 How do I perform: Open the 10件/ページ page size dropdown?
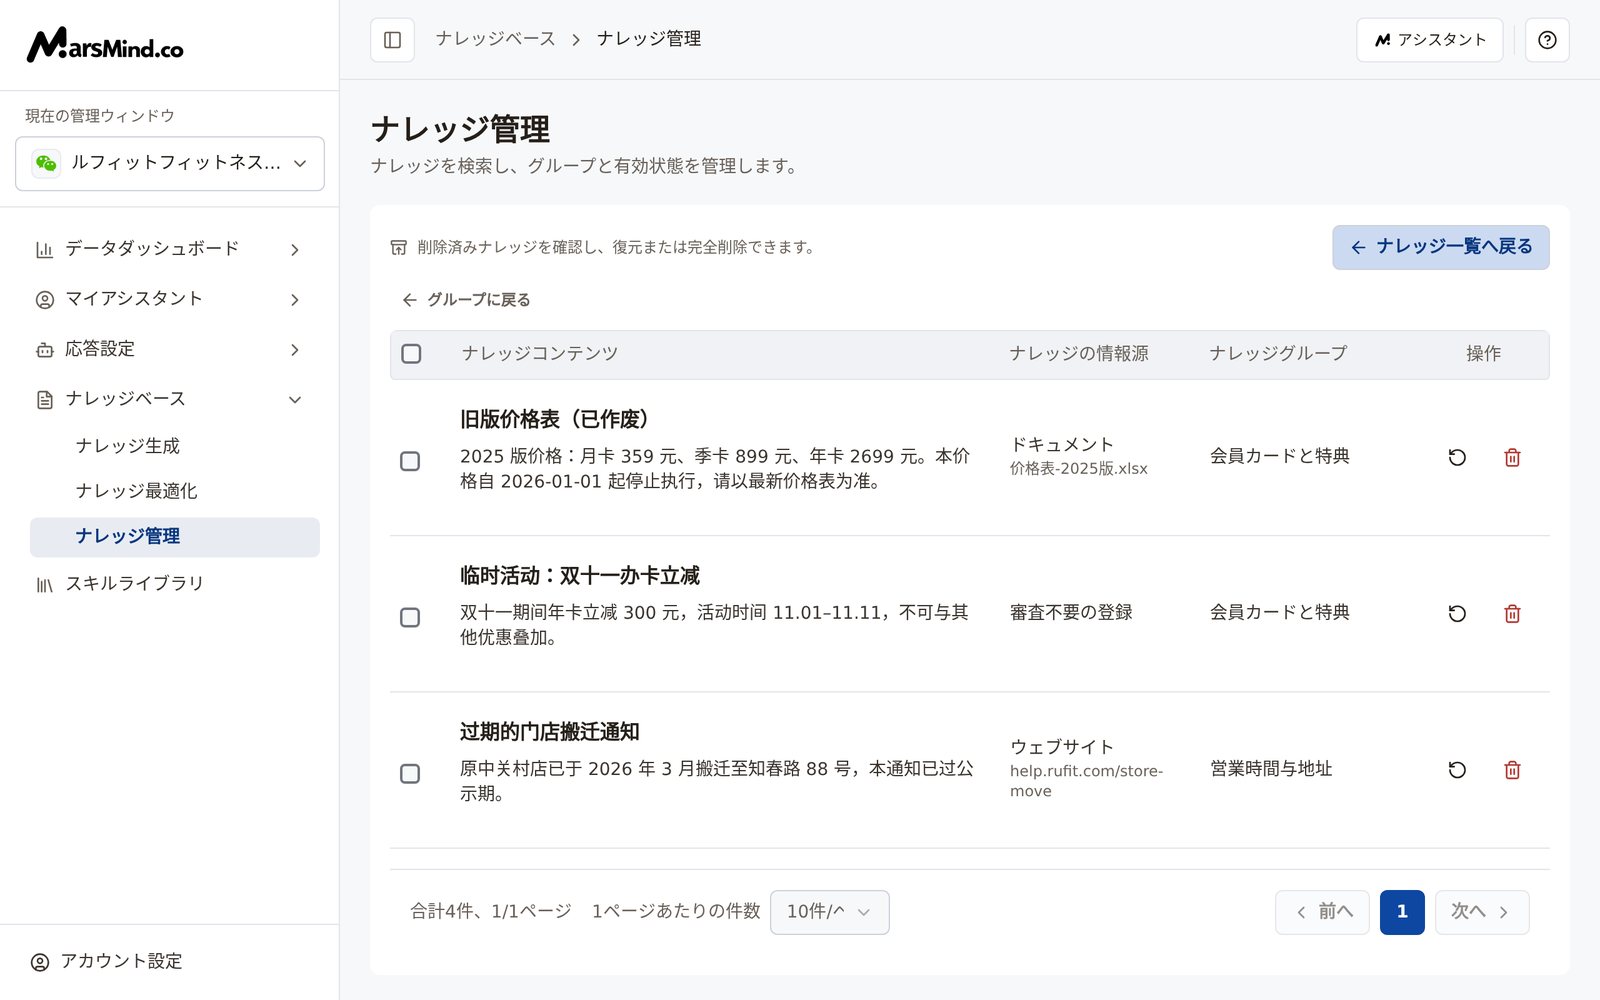point(829,912)
